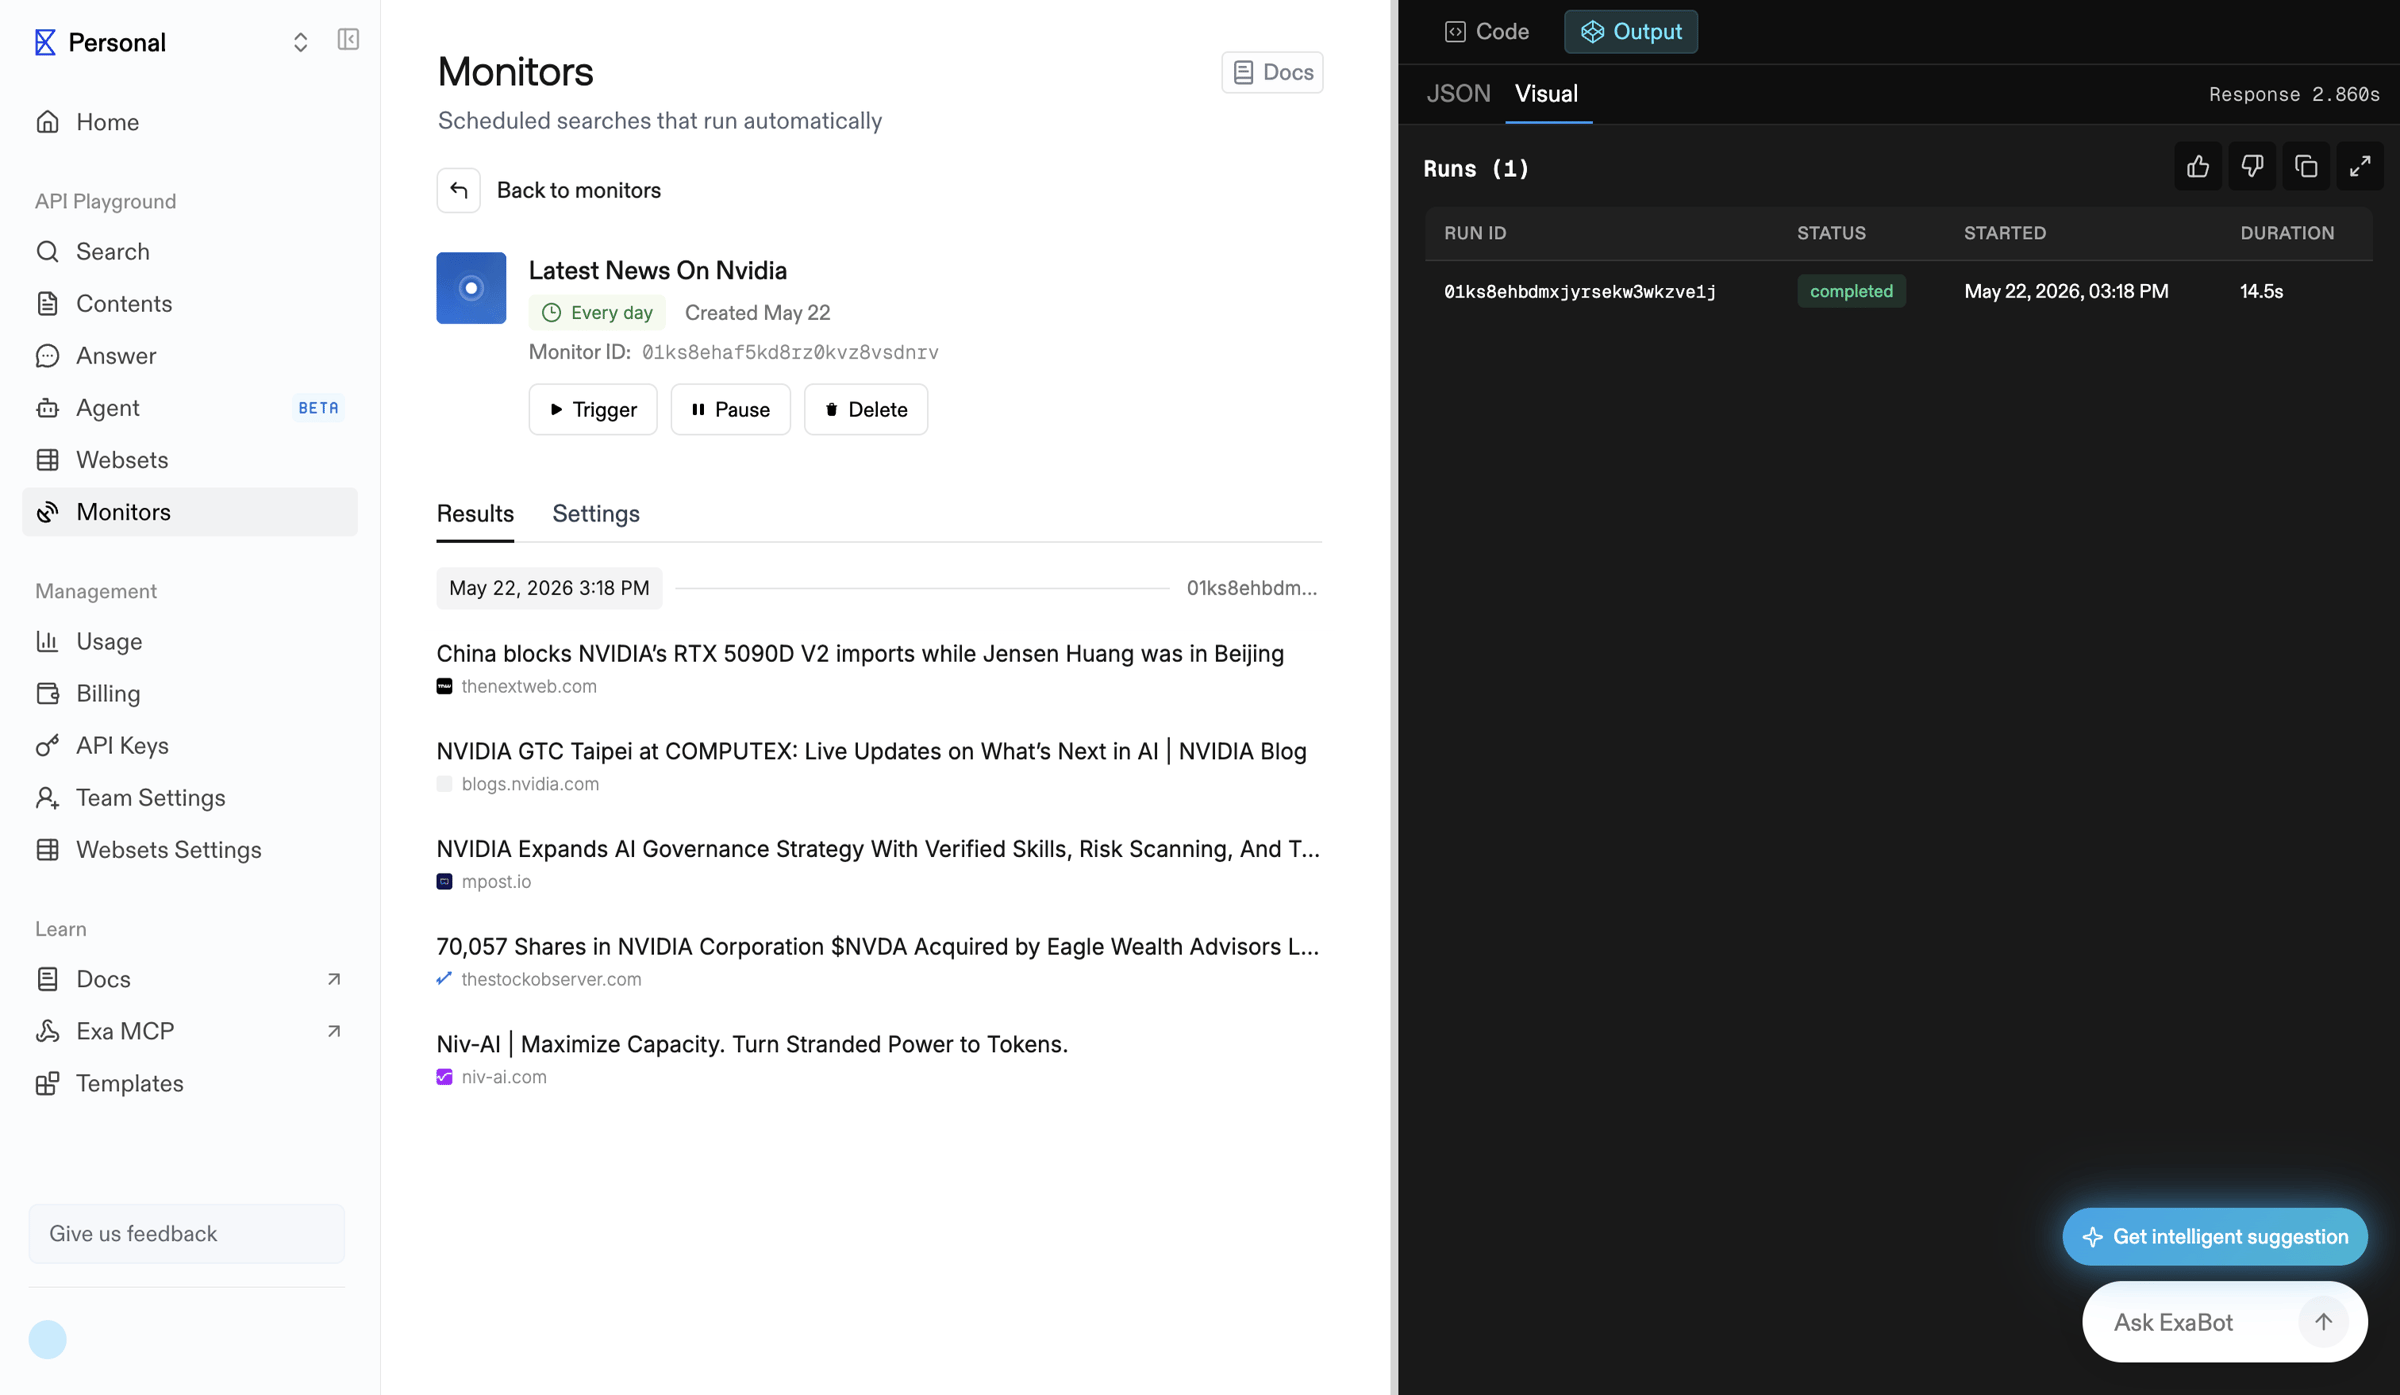This screenshot has height=1395, width=2400.
Task: Open Docs button in Monitors header
Action: tap(1272, 72)
